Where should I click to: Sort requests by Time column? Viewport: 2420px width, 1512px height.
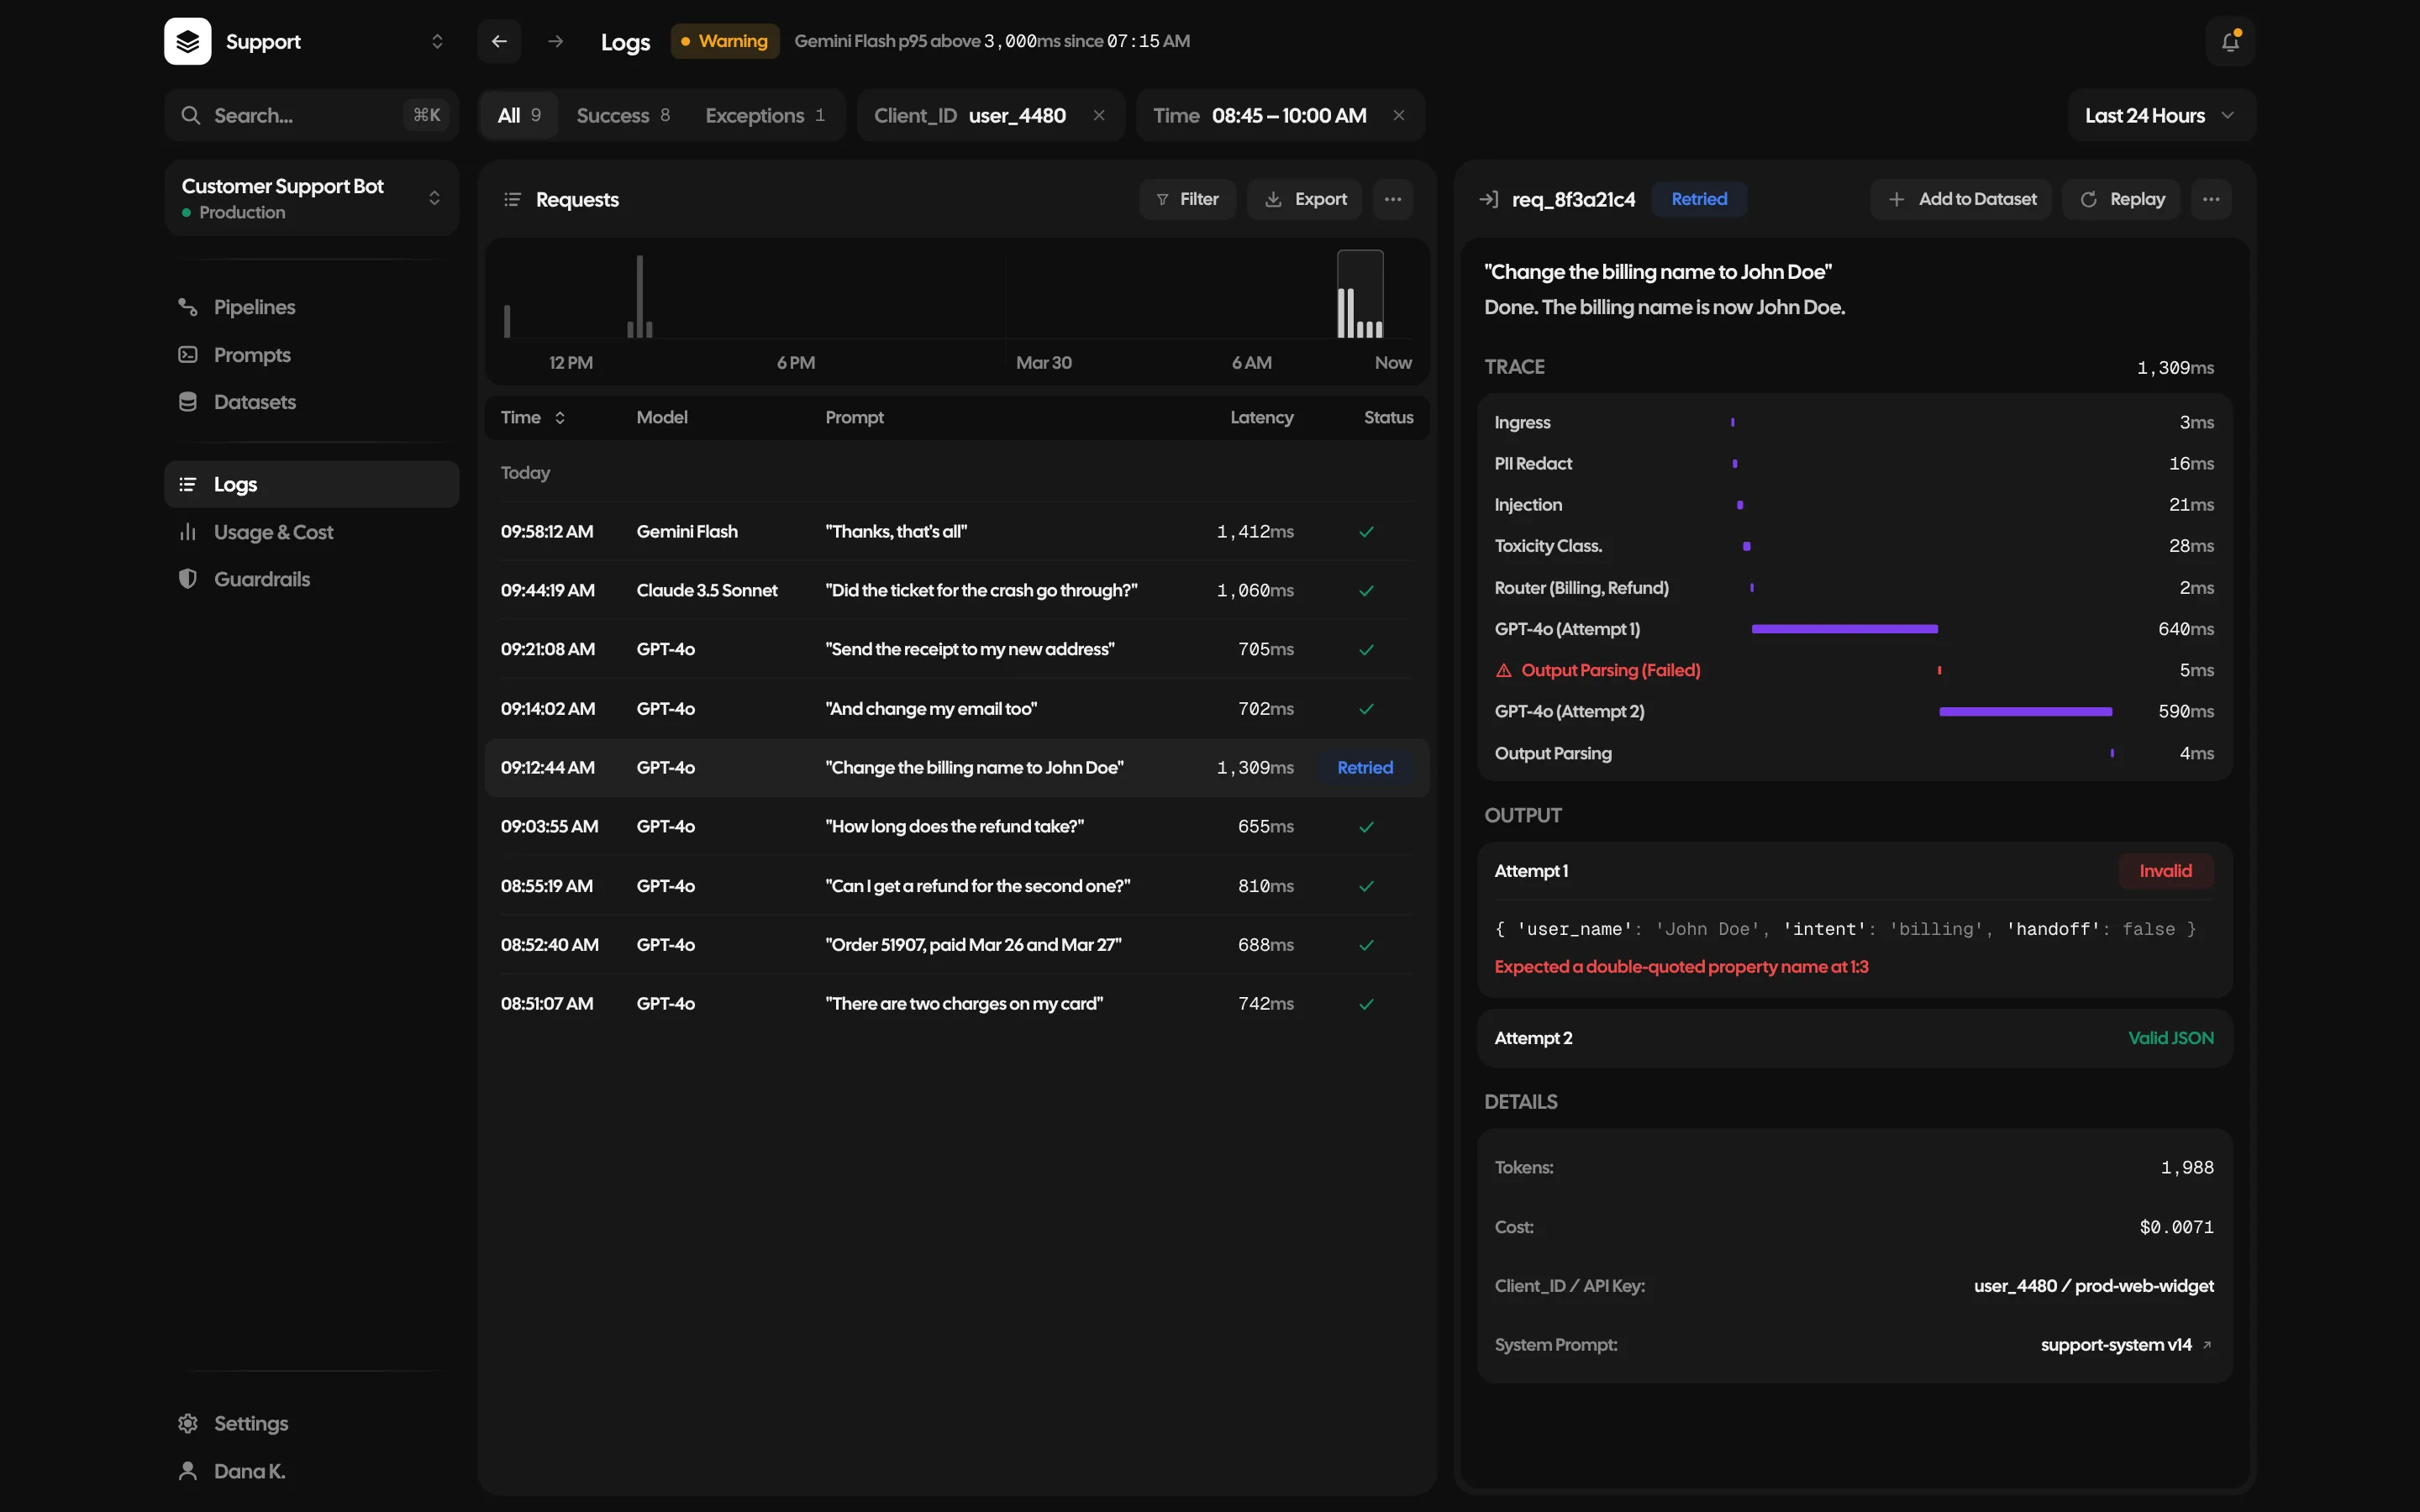pyautogui.click(x=533, y=417)
